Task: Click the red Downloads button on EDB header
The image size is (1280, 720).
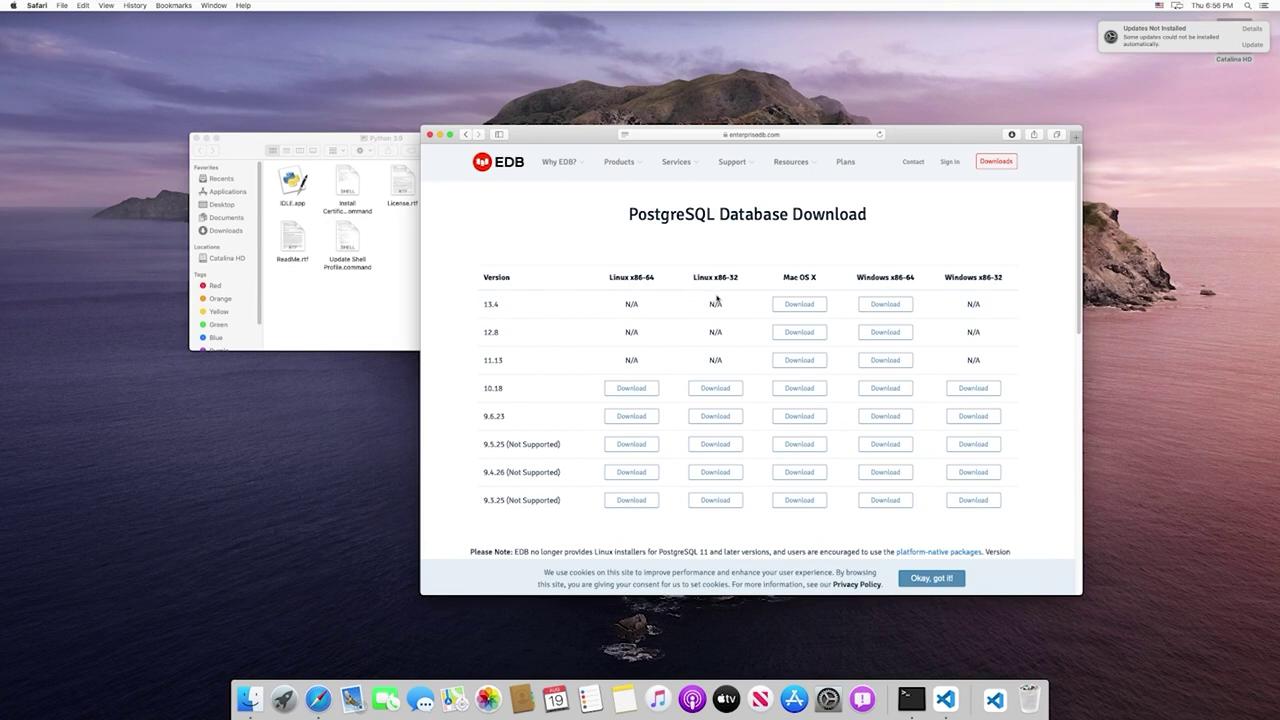Action: click(x=996, y=161)
